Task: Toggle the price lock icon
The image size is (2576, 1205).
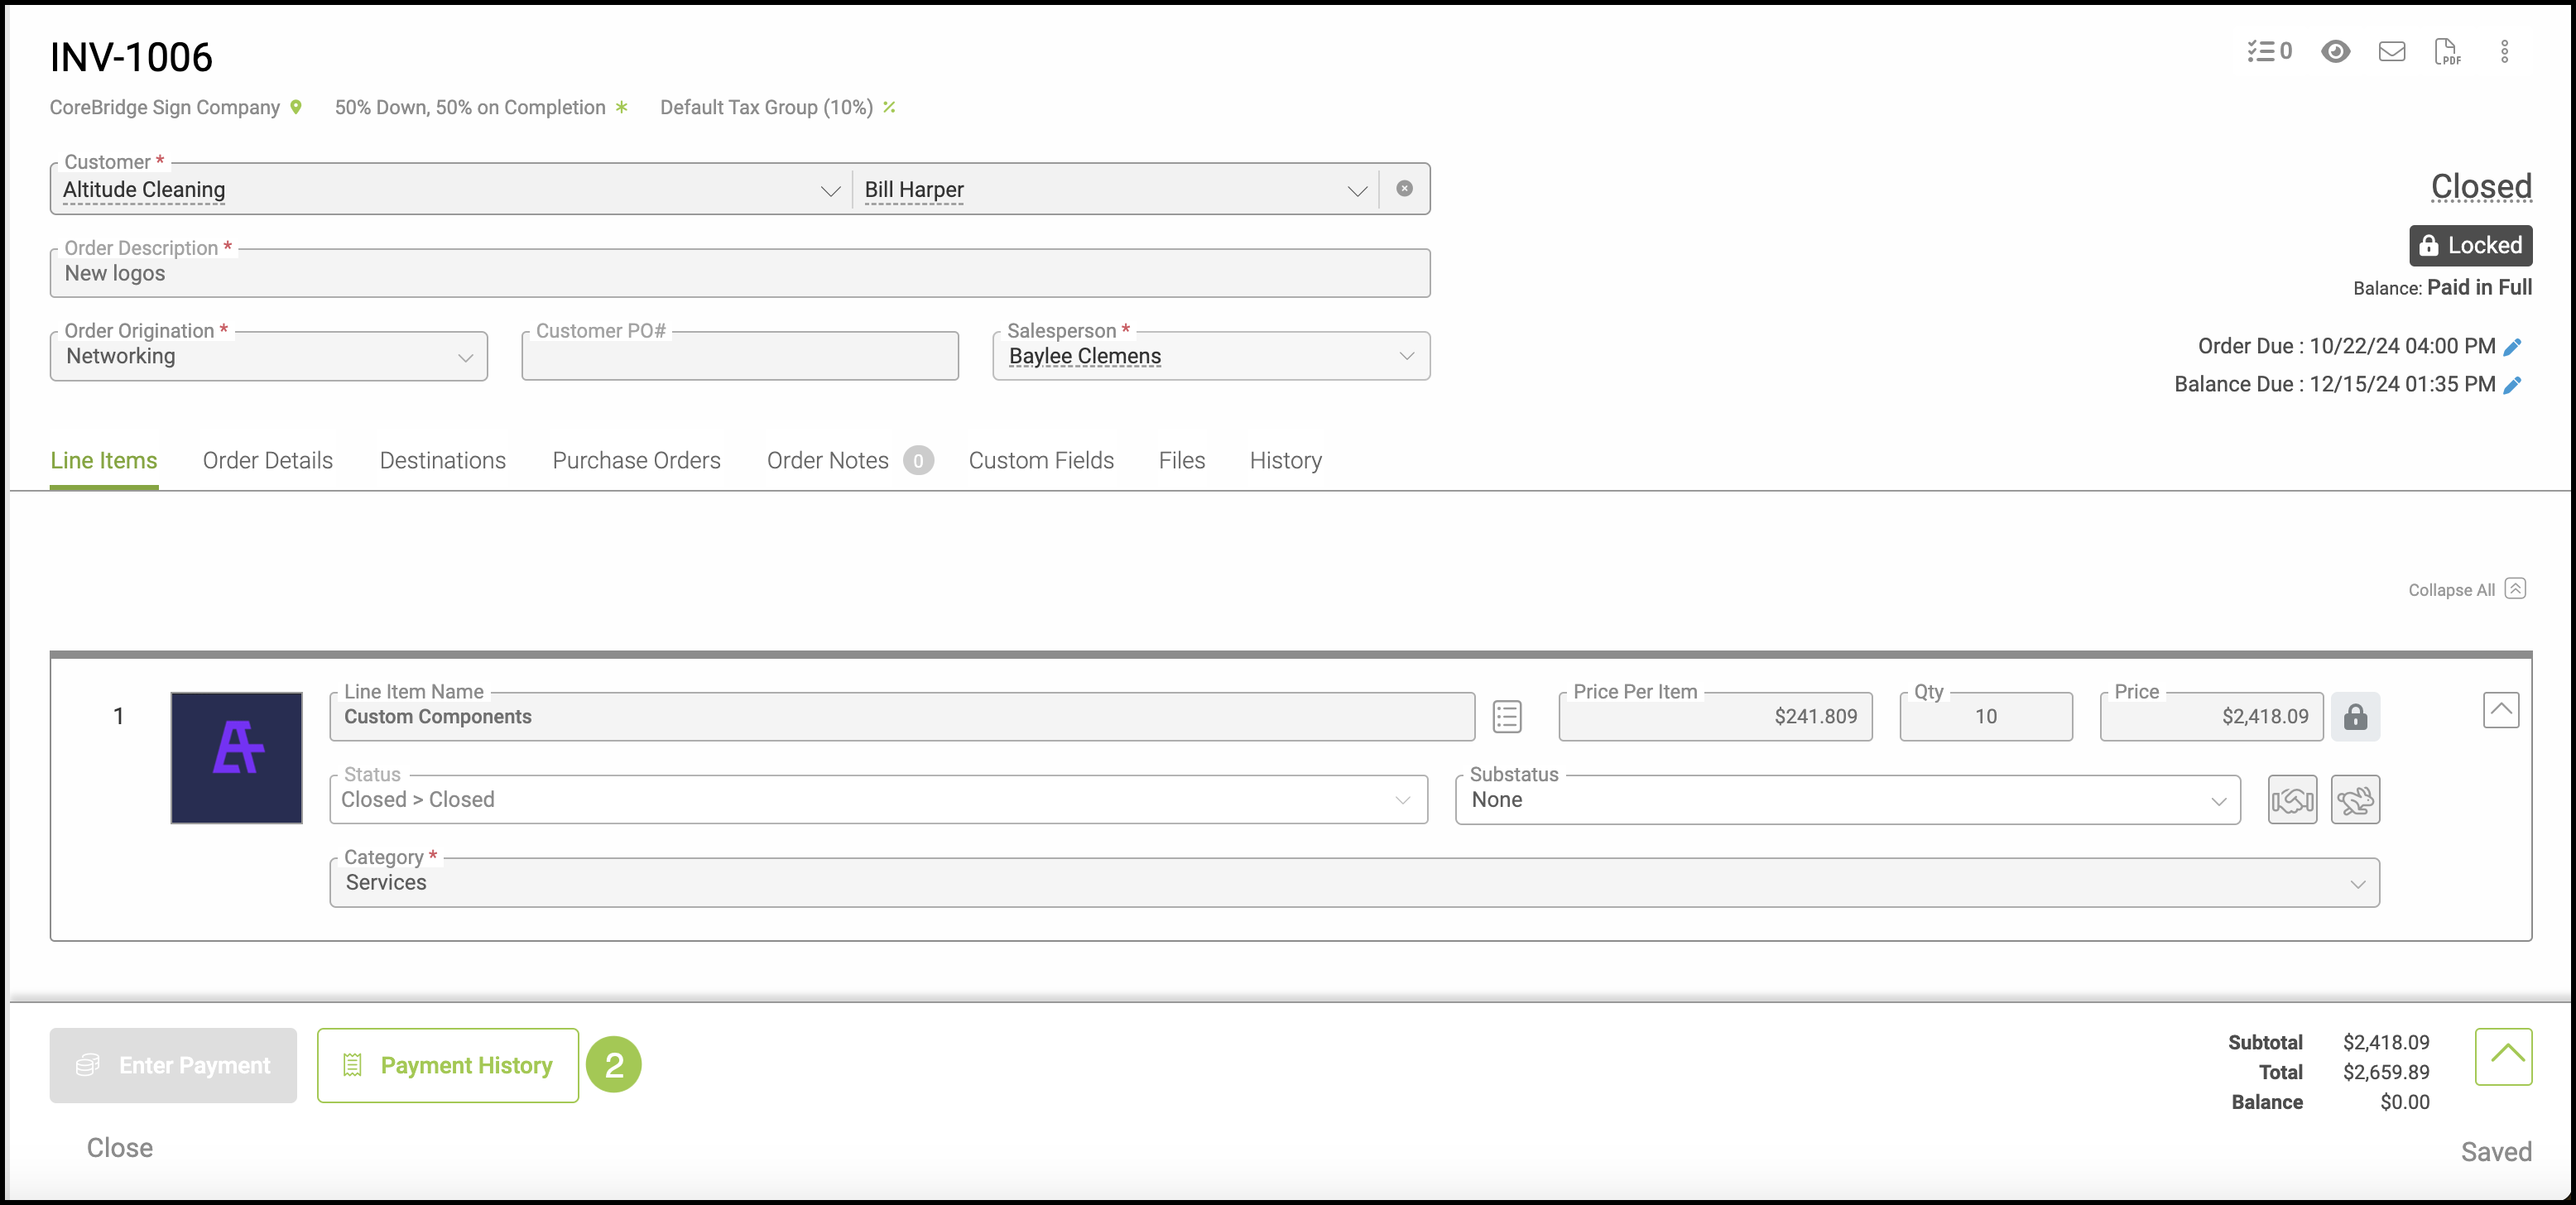Action: (2355, 716)
